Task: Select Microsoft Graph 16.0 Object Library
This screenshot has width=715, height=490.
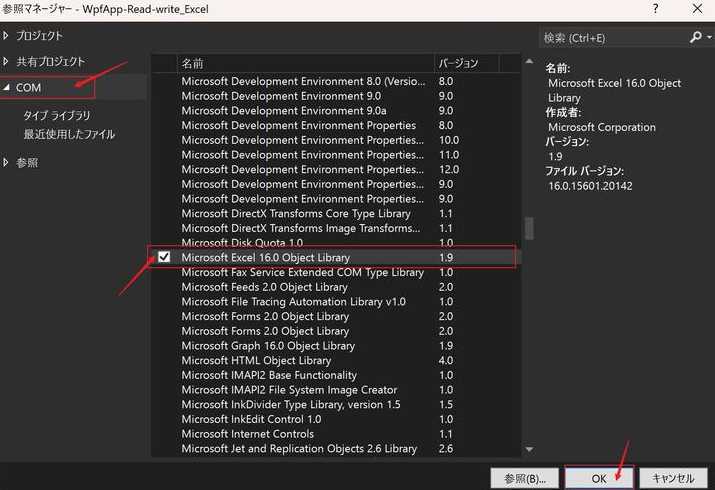Action: [x=335, y=346]
